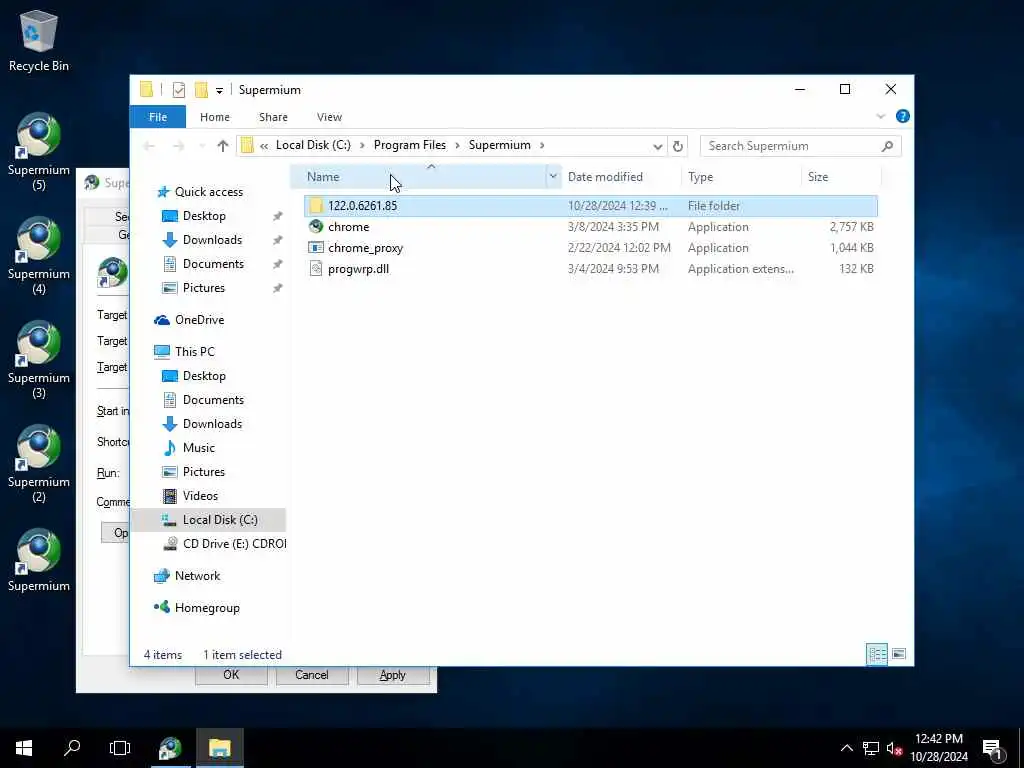
Task: Open the address bar history dropdown
Action: point(658,146)
